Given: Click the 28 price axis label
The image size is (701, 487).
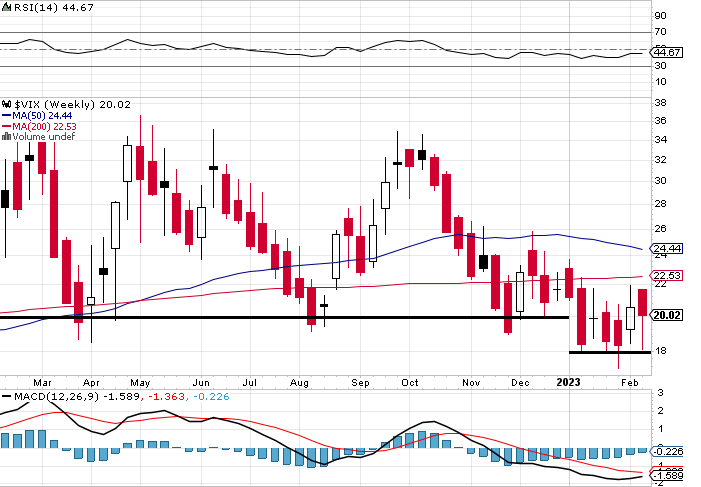Looking at the screenshot, I should point(660,203).
